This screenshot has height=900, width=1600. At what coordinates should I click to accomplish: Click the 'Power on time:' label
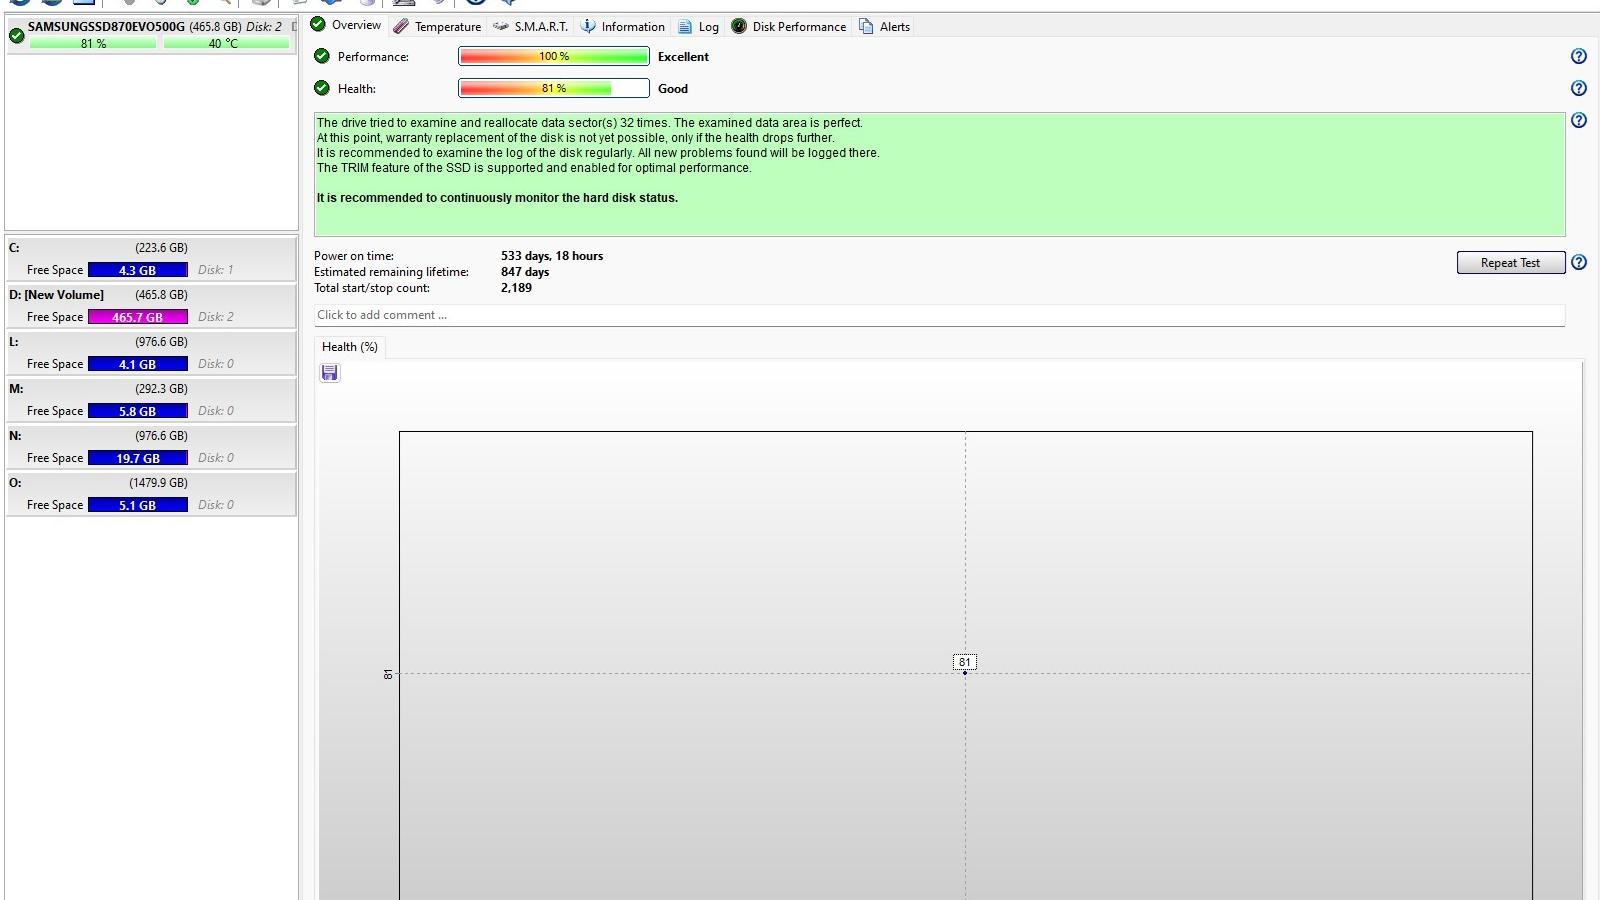click(x=354, y=256)
